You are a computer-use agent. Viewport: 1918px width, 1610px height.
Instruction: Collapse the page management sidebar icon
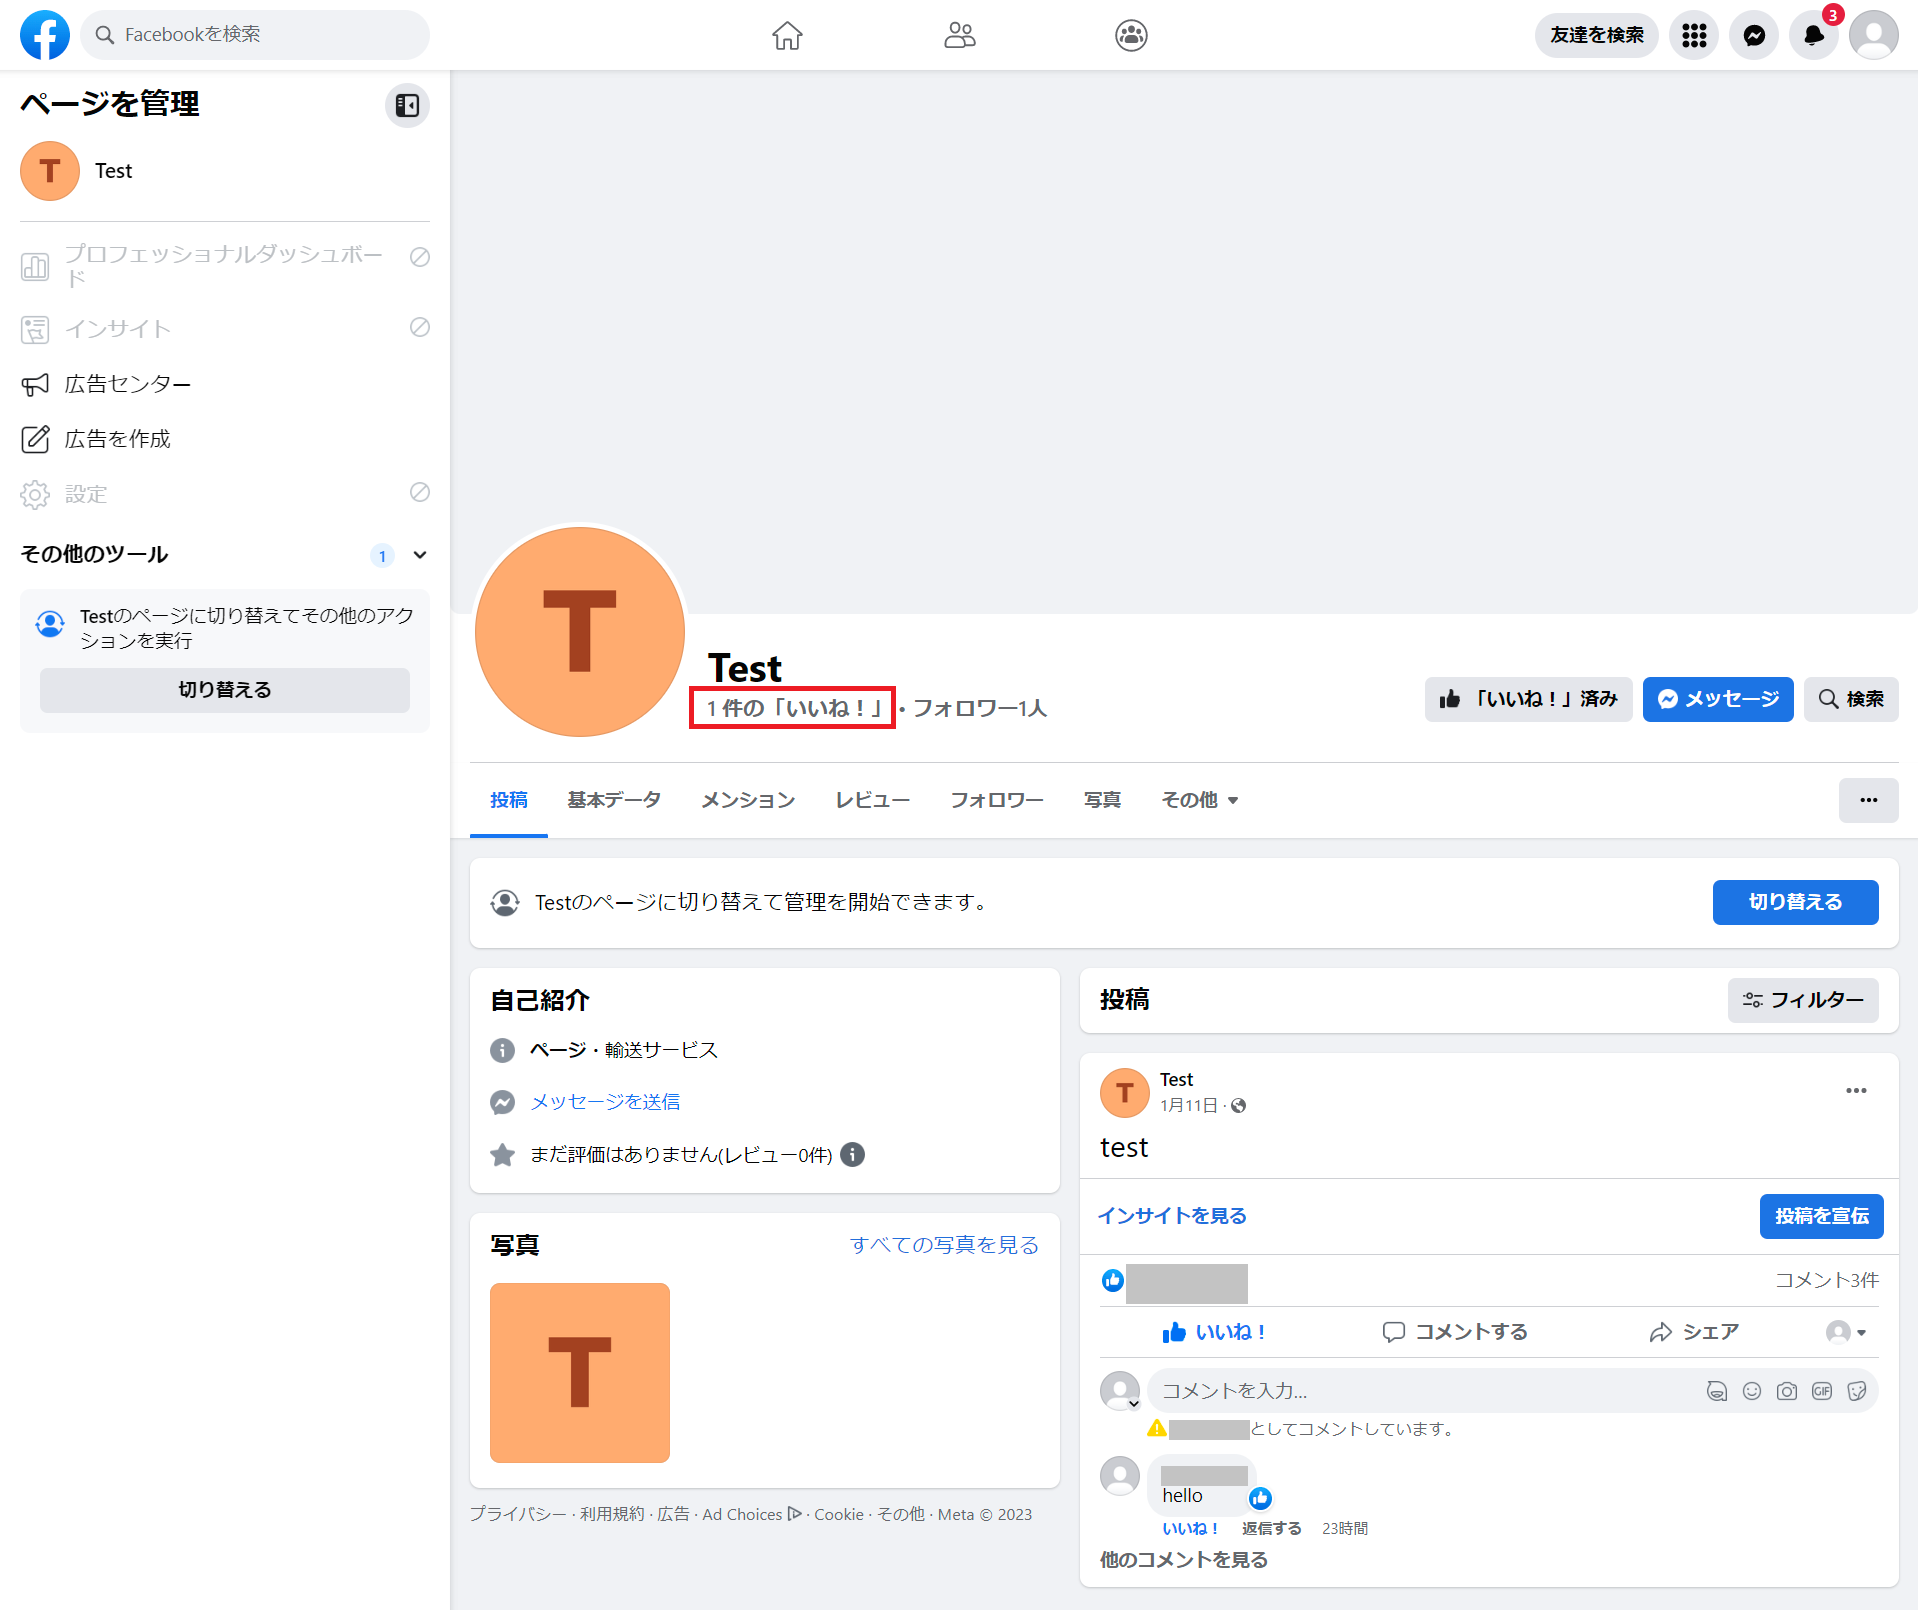tap(407, 105)
